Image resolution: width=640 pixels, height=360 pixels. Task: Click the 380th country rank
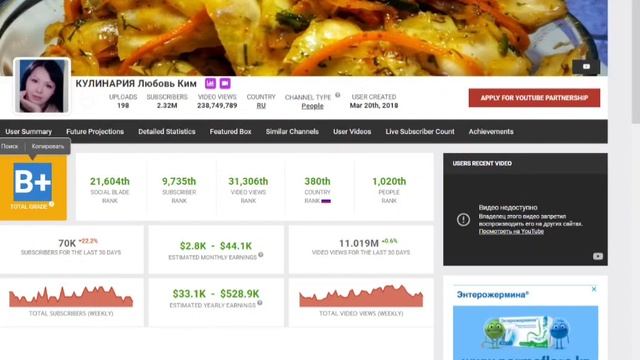(317, 181)
